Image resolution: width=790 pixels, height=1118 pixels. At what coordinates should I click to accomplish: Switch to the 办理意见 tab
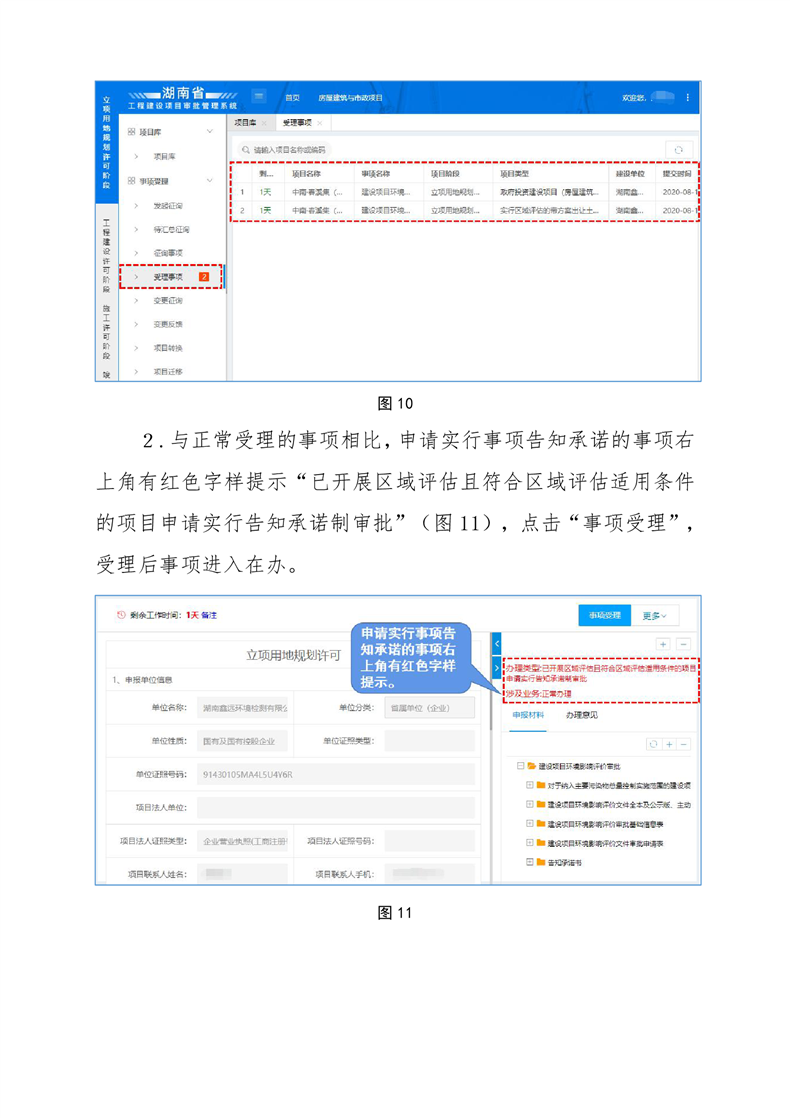click(581, 715)
